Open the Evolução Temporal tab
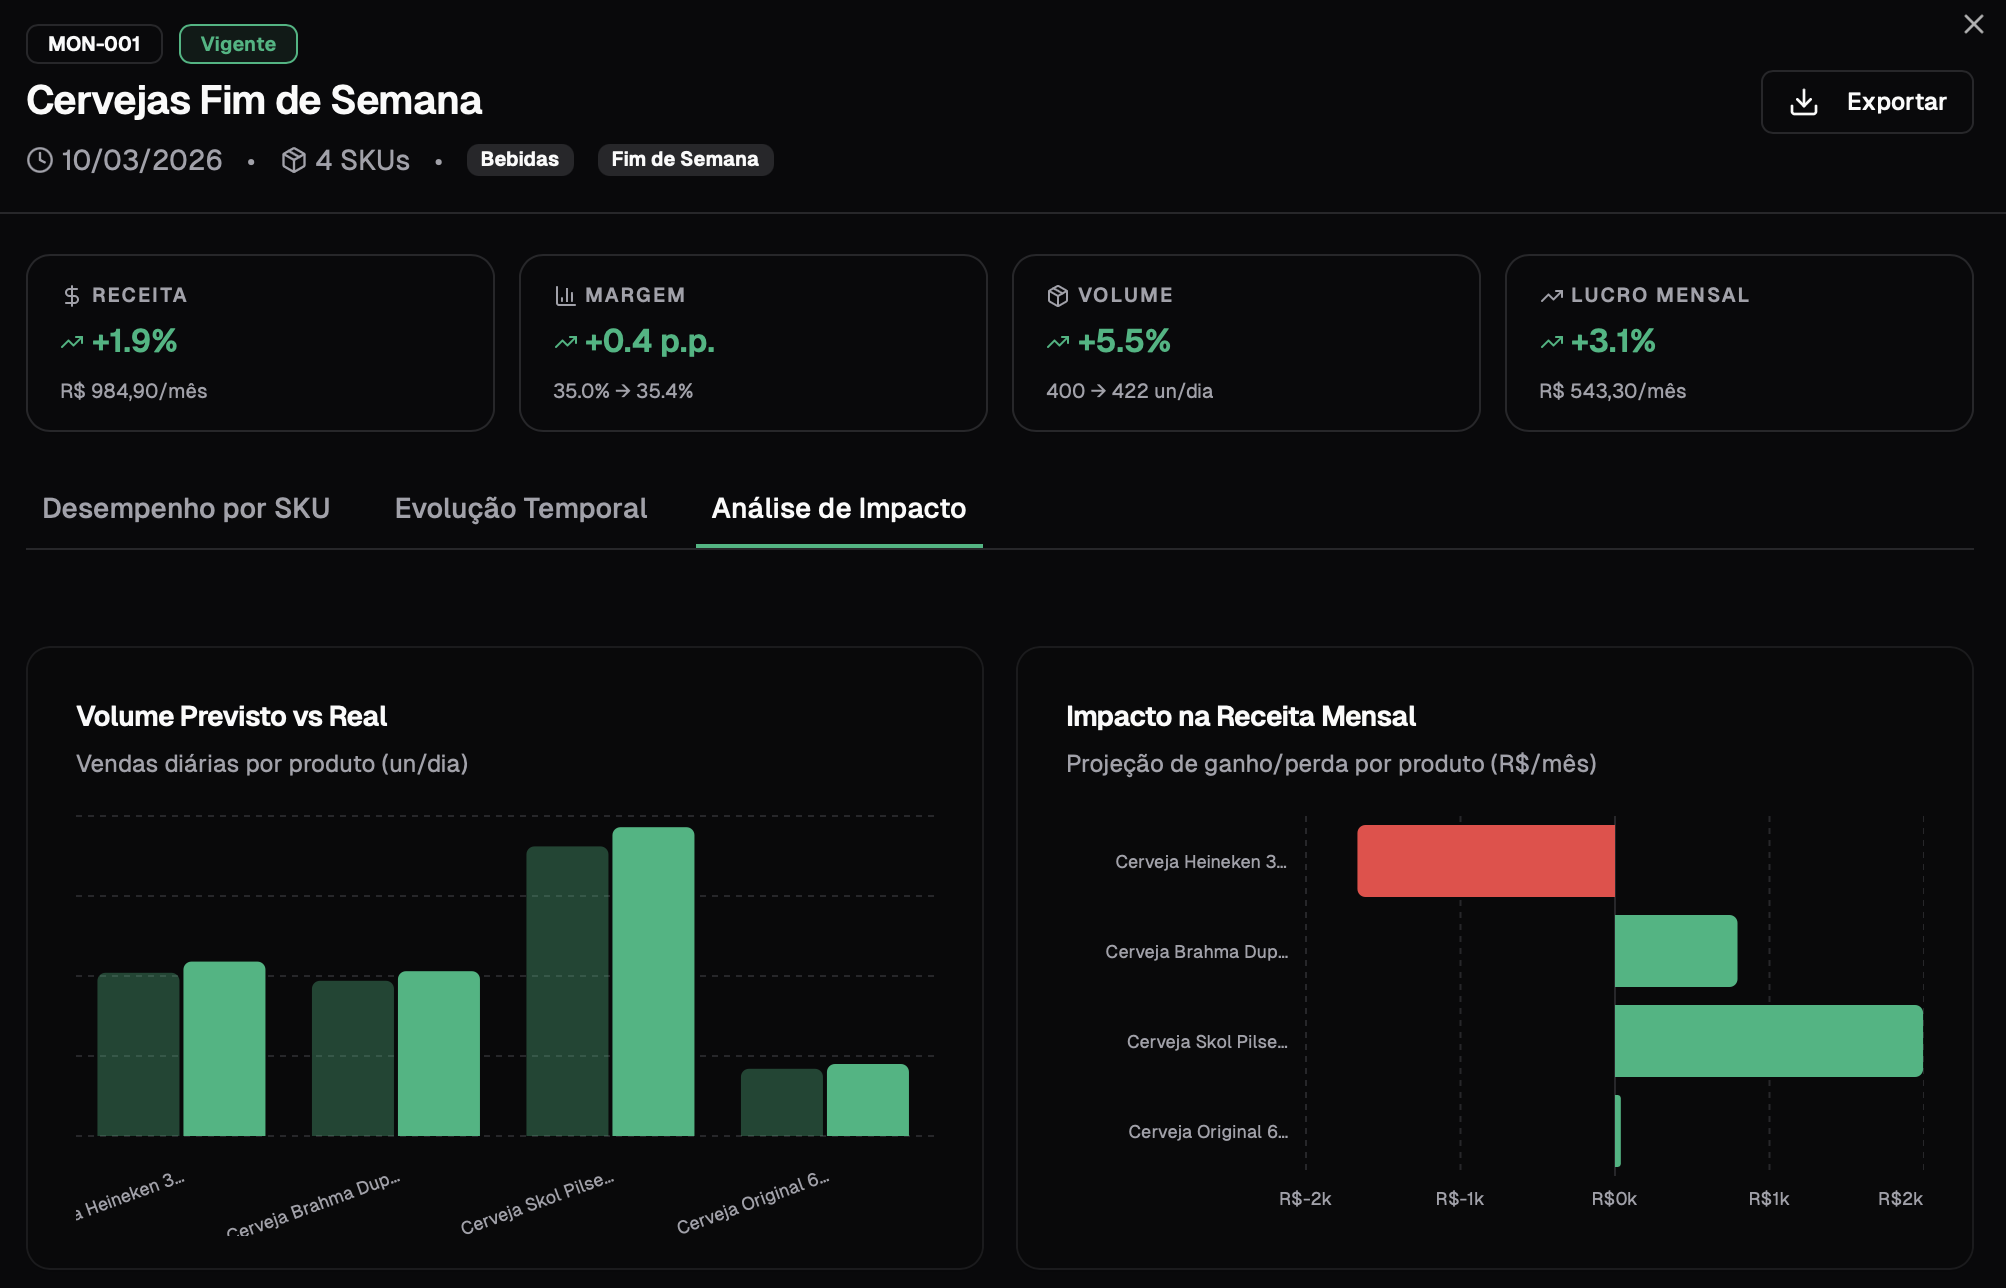 [520, 508]
